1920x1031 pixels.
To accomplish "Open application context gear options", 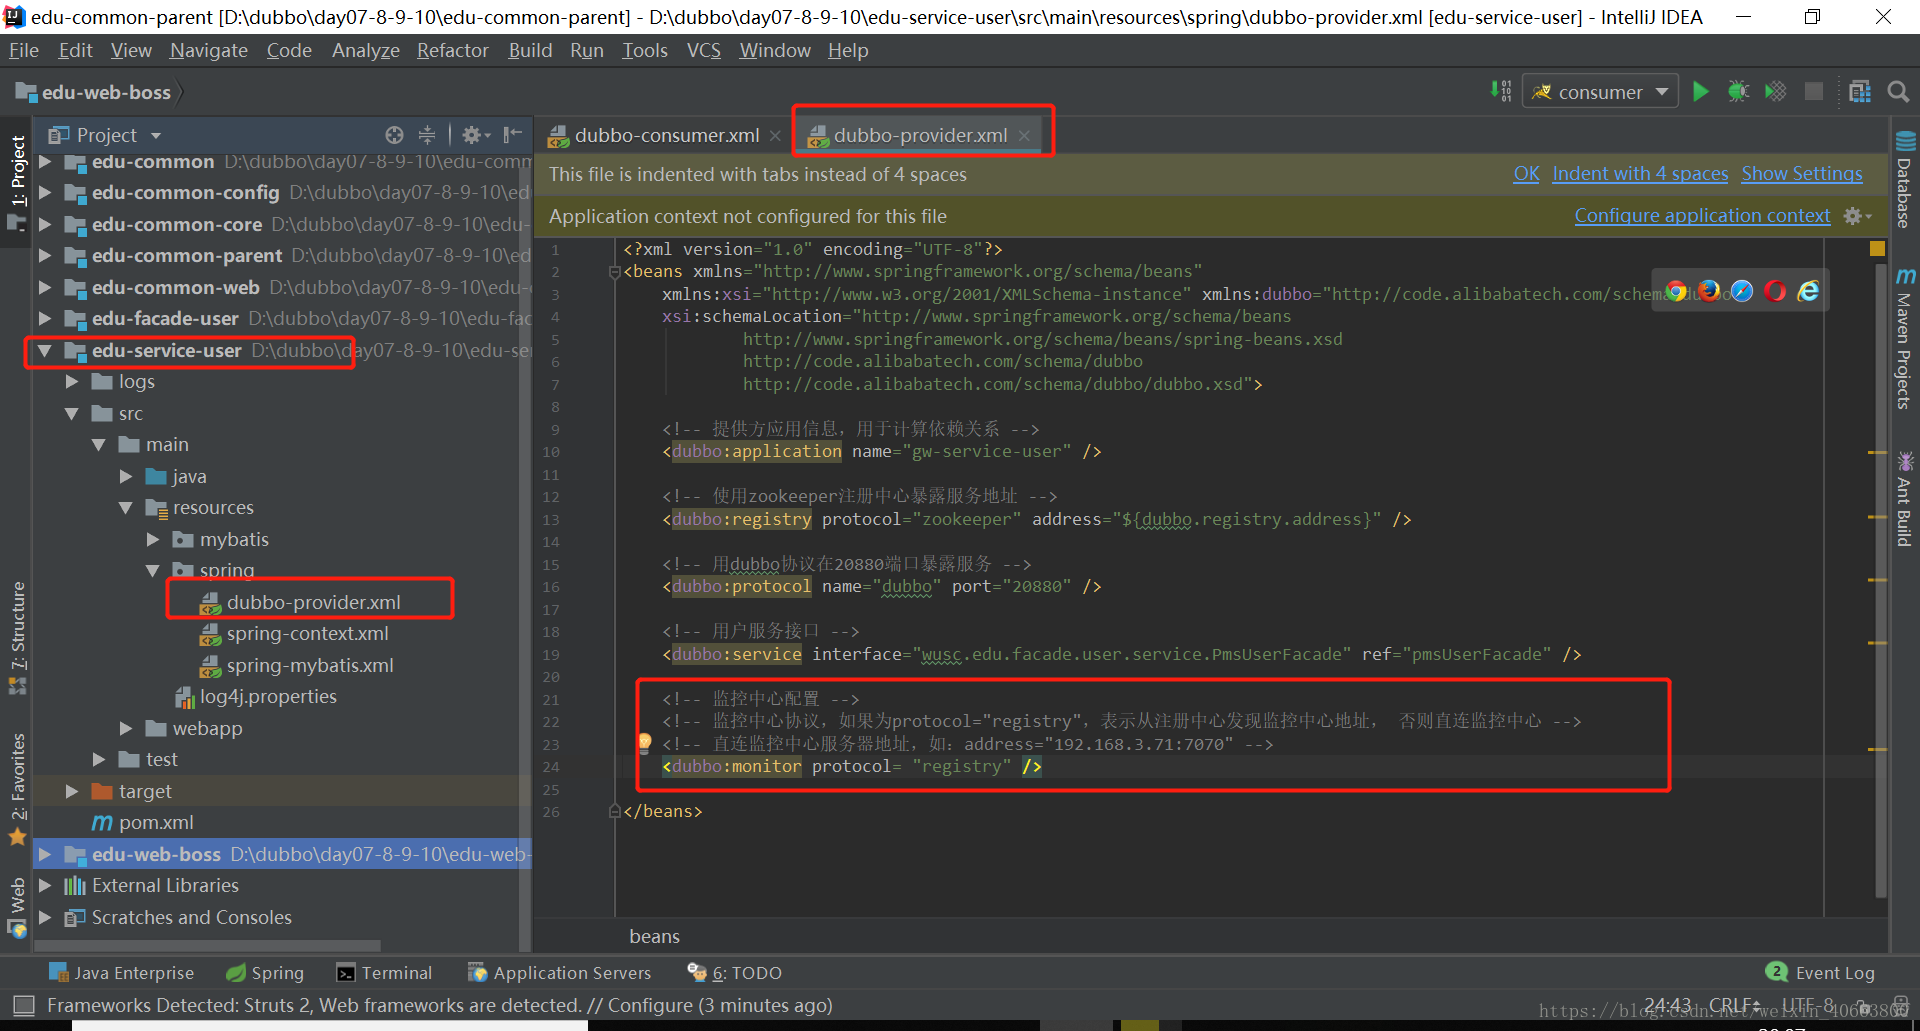I will pos(1857,216).
